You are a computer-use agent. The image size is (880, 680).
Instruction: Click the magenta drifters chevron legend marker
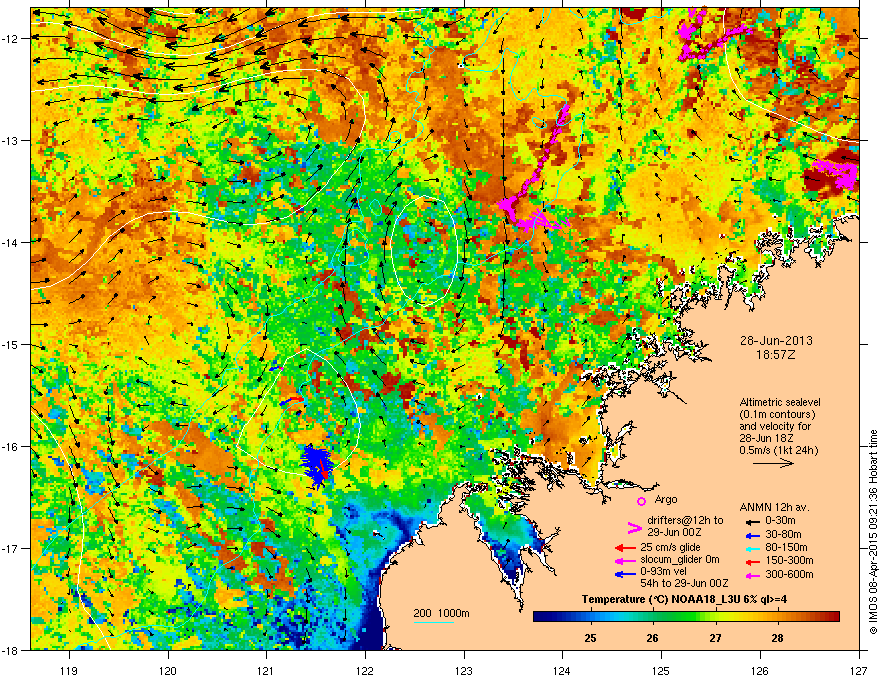click(634, 527)
